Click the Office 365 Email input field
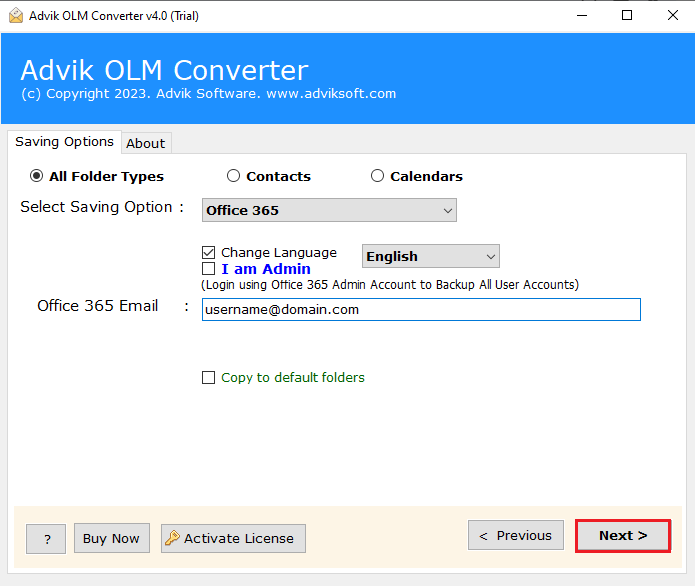The image size is (695, 586). (421, 309)
